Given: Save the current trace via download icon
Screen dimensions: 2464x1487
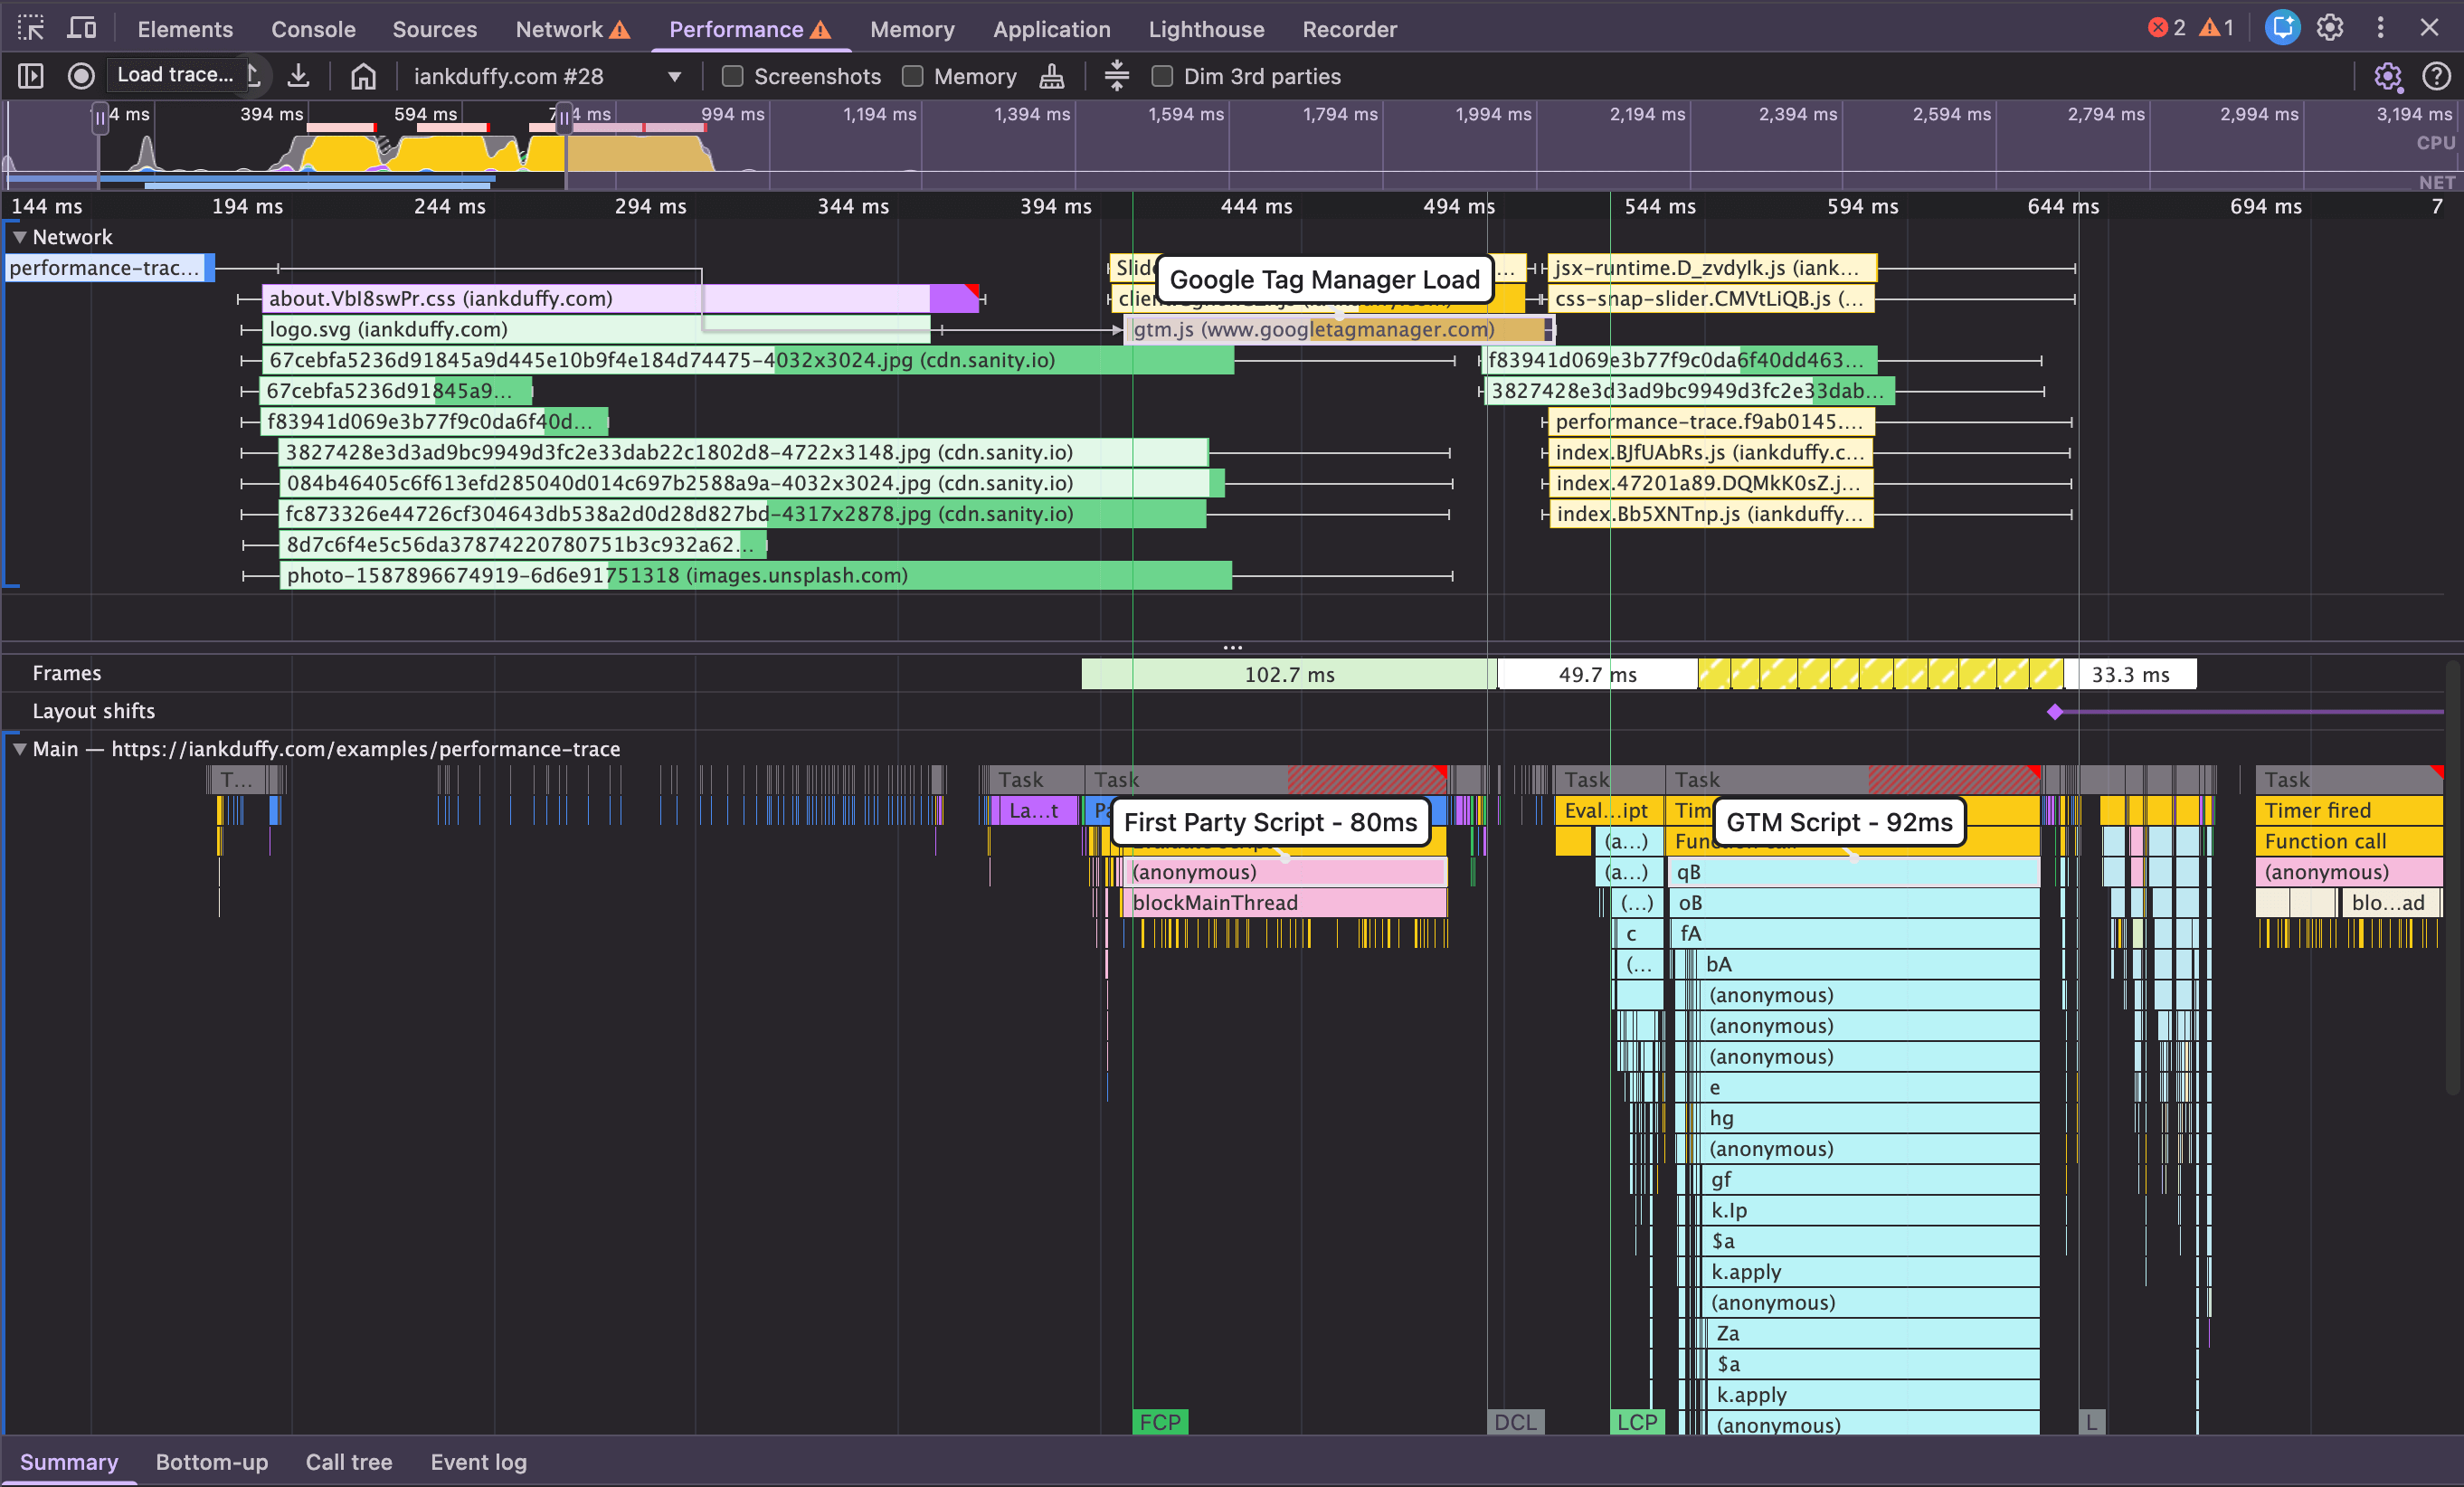Looking at the screenshot, I should pyautogui.click(x=298, y=75).
